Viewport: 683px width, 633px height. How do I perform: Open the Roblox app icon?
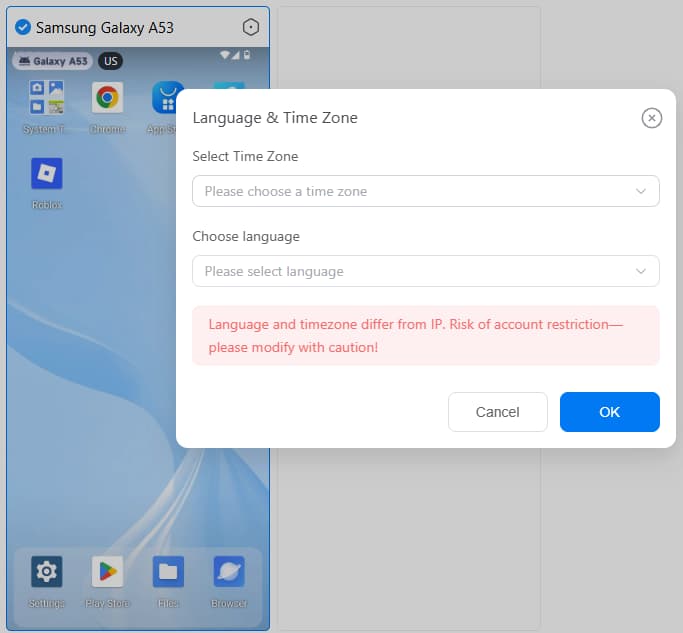click(x=47, y=174)
